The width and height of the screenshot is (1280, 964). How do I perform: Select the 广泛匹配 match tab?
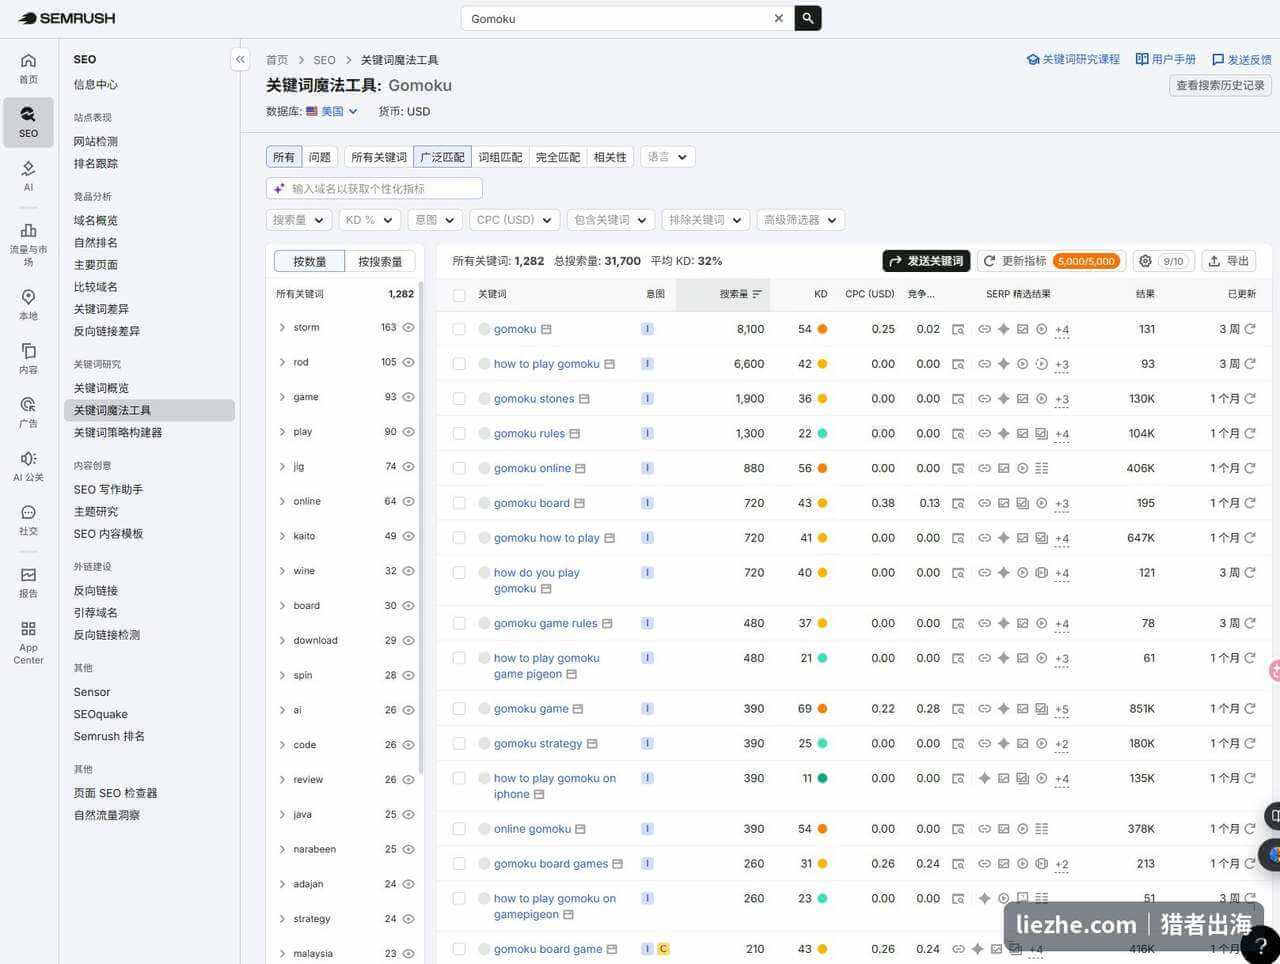coord(442,157)
